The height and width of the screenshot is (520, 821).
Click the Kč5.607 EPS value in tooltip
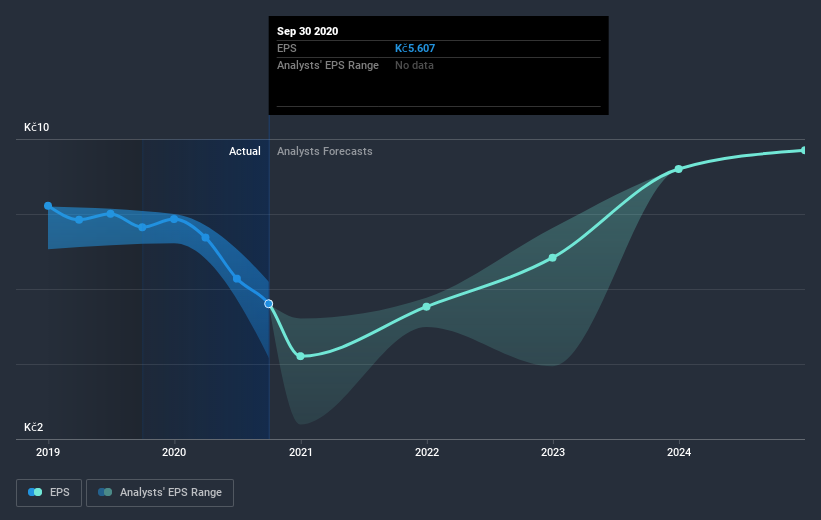click(414, 47)
